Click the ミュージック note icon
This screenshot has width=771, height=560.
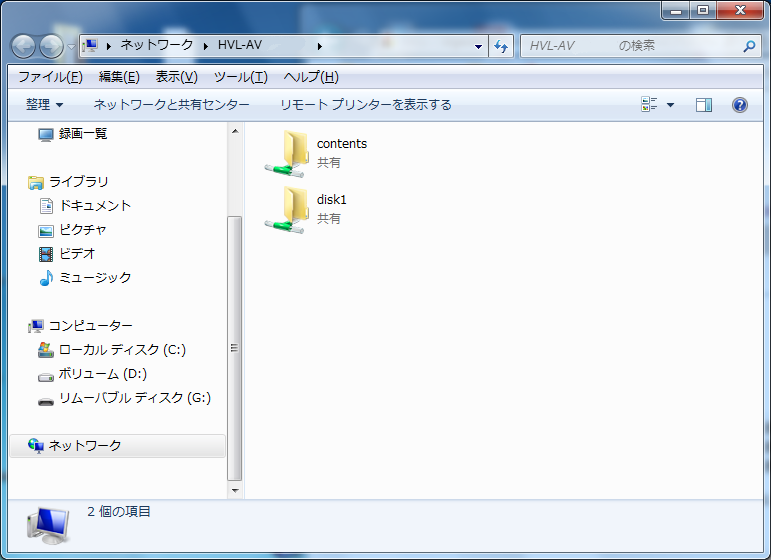[46, 278]
